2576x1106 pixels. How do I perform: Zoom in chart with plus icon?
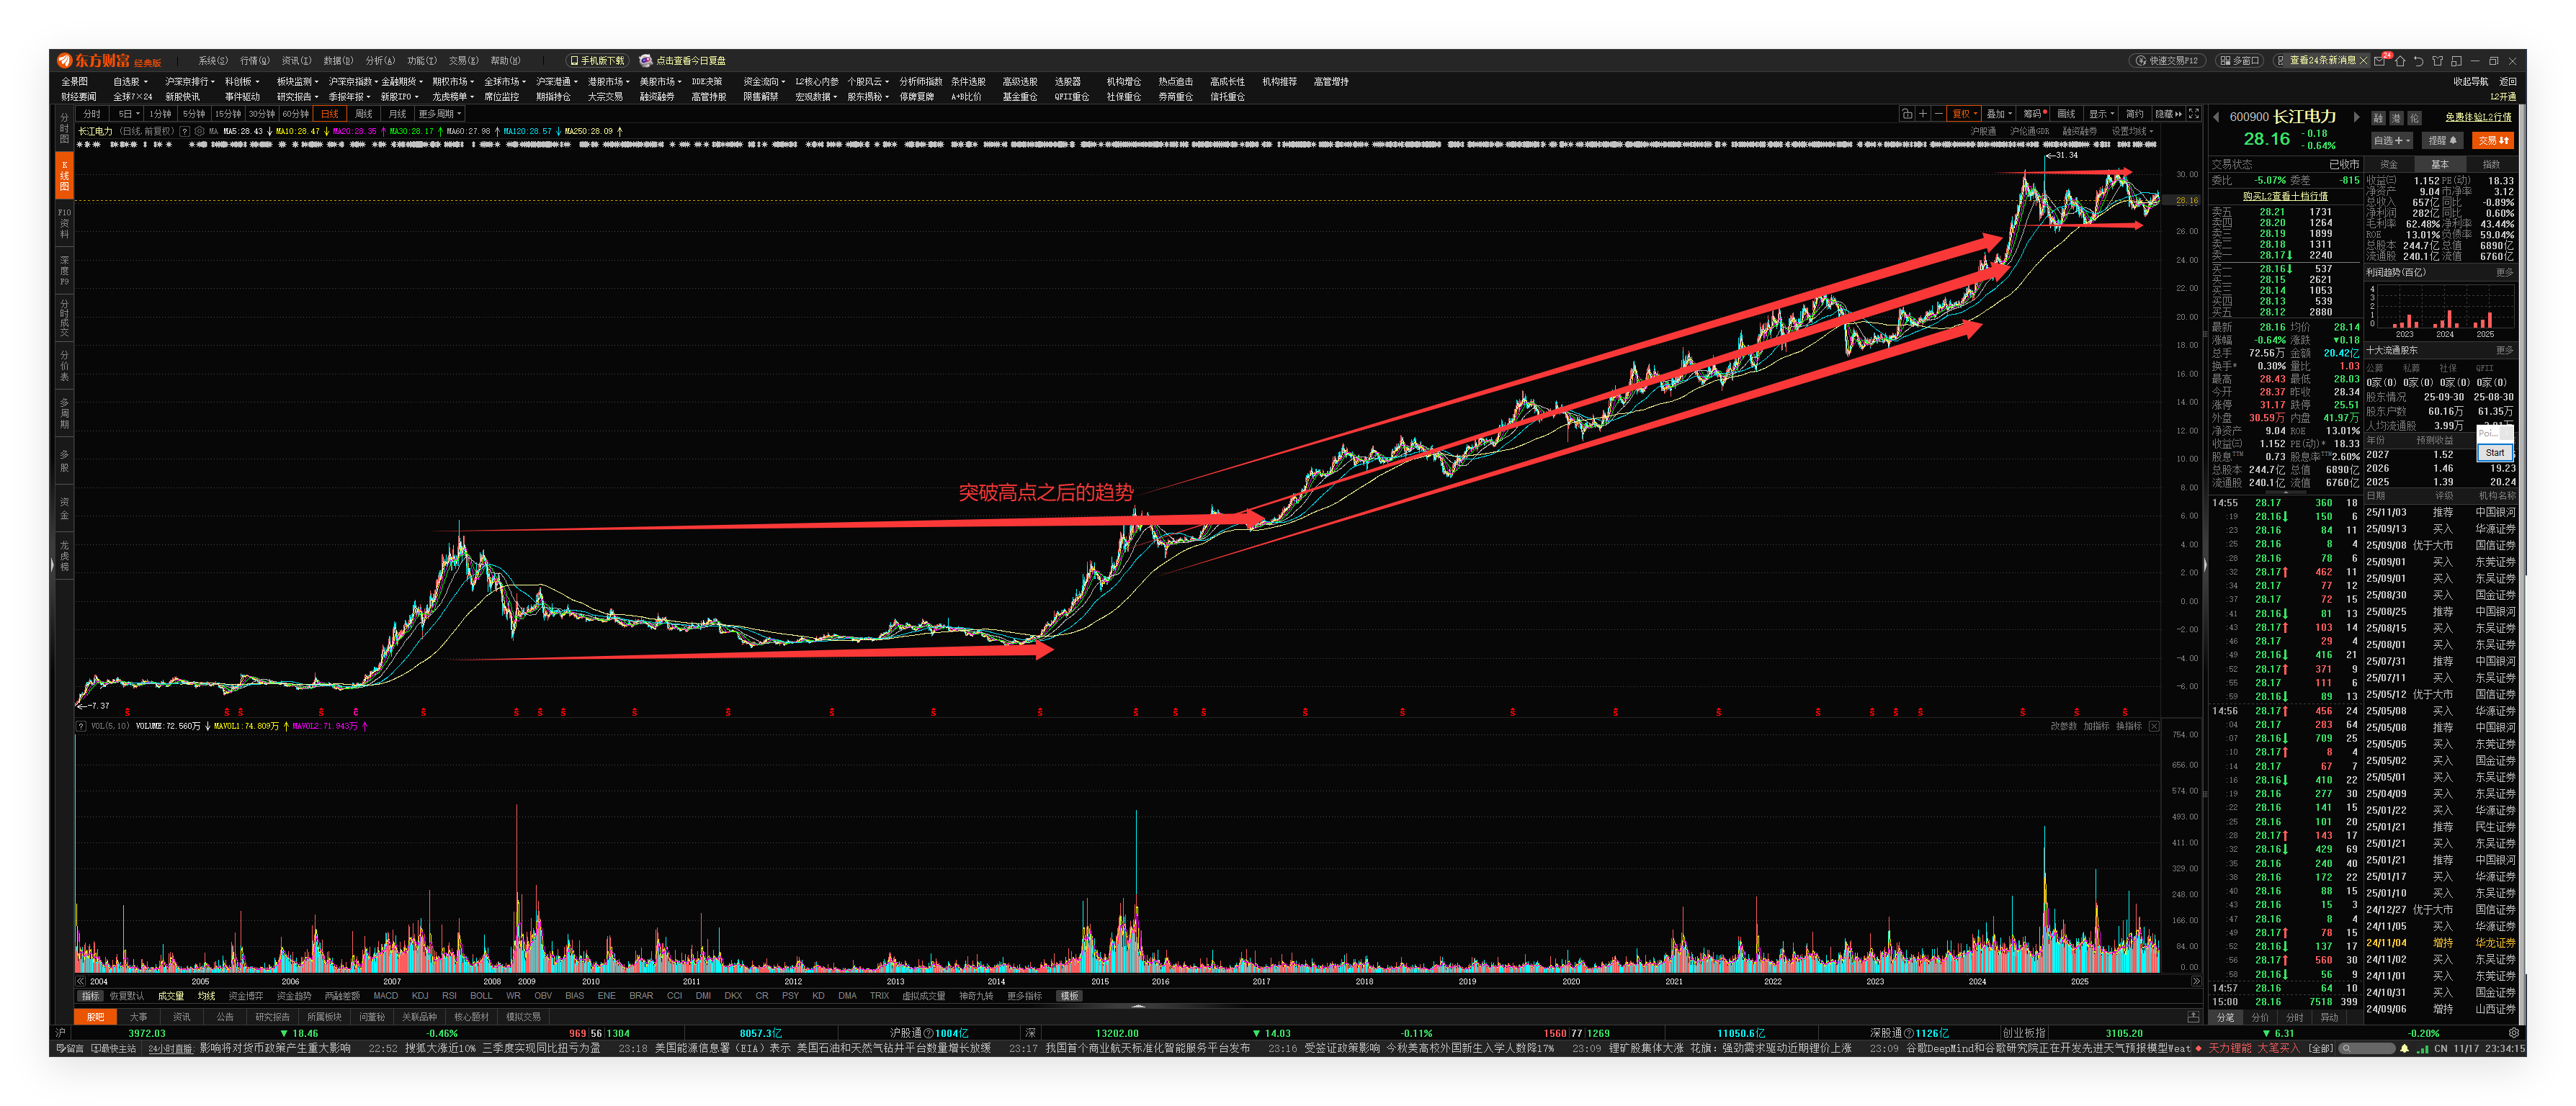[1923, 114]
